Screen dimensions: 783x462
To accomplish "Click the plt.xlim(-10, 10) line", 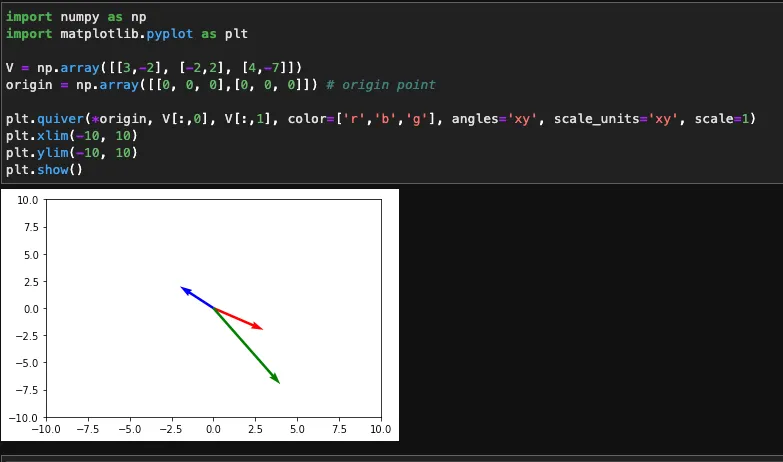I will pos(71,136).
